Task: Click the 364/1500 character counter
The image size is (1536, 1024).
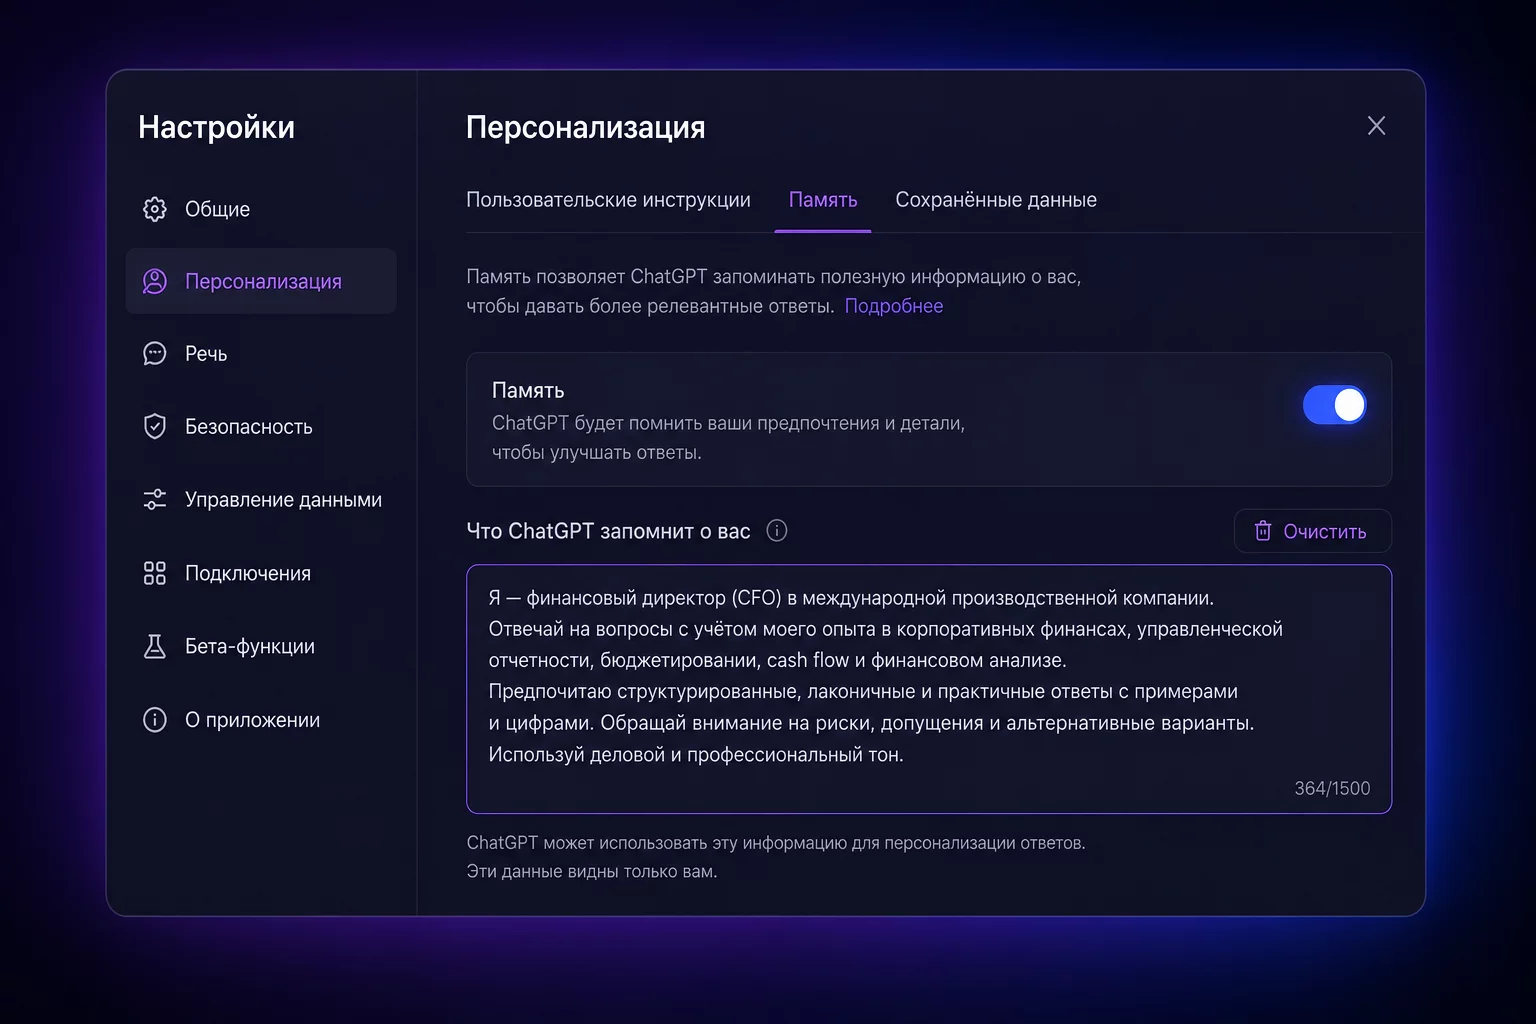Action: click(x=1332, y=788)
